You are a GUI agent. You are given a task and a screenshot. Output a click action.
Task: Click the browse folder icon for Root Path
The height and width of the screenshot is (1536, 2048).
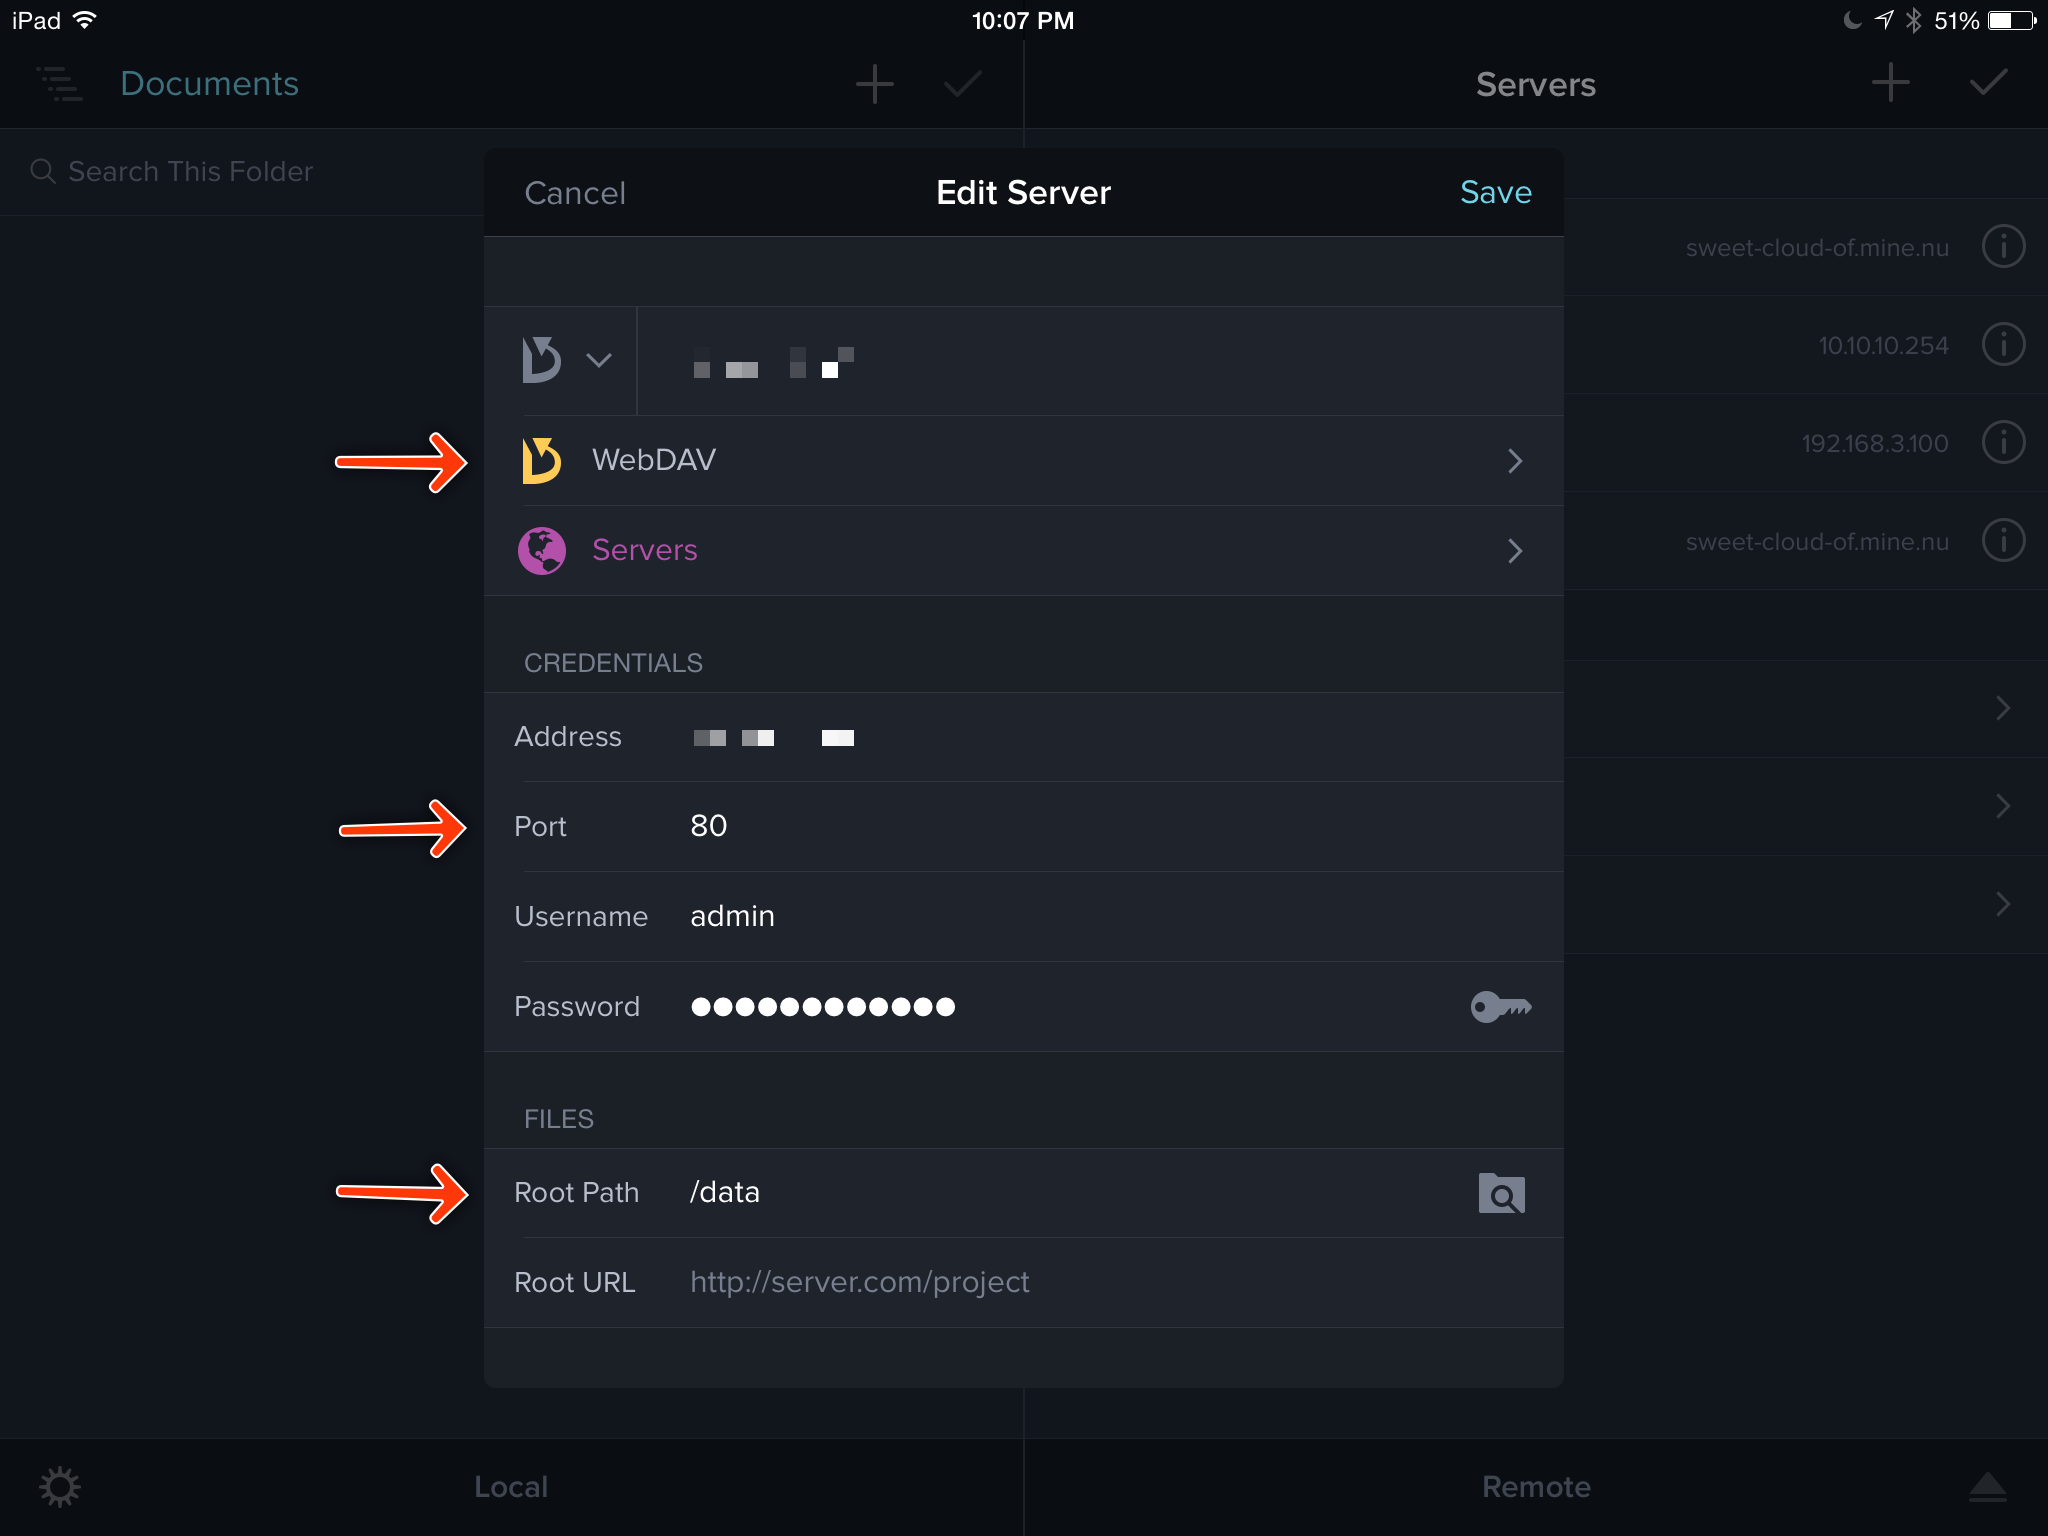coord(1501,1194)
